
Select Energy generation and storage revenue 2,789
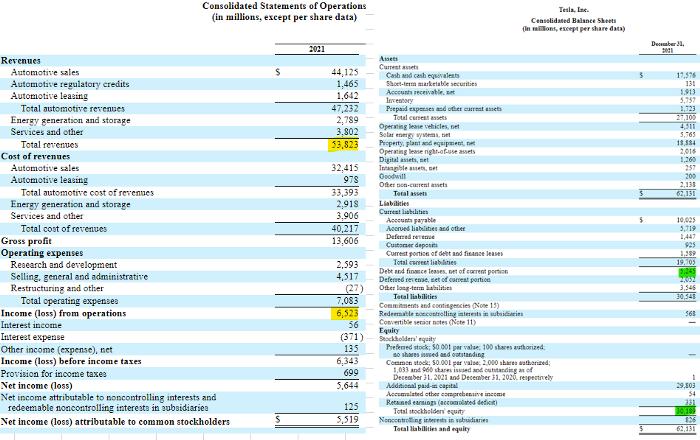point(347,120)
